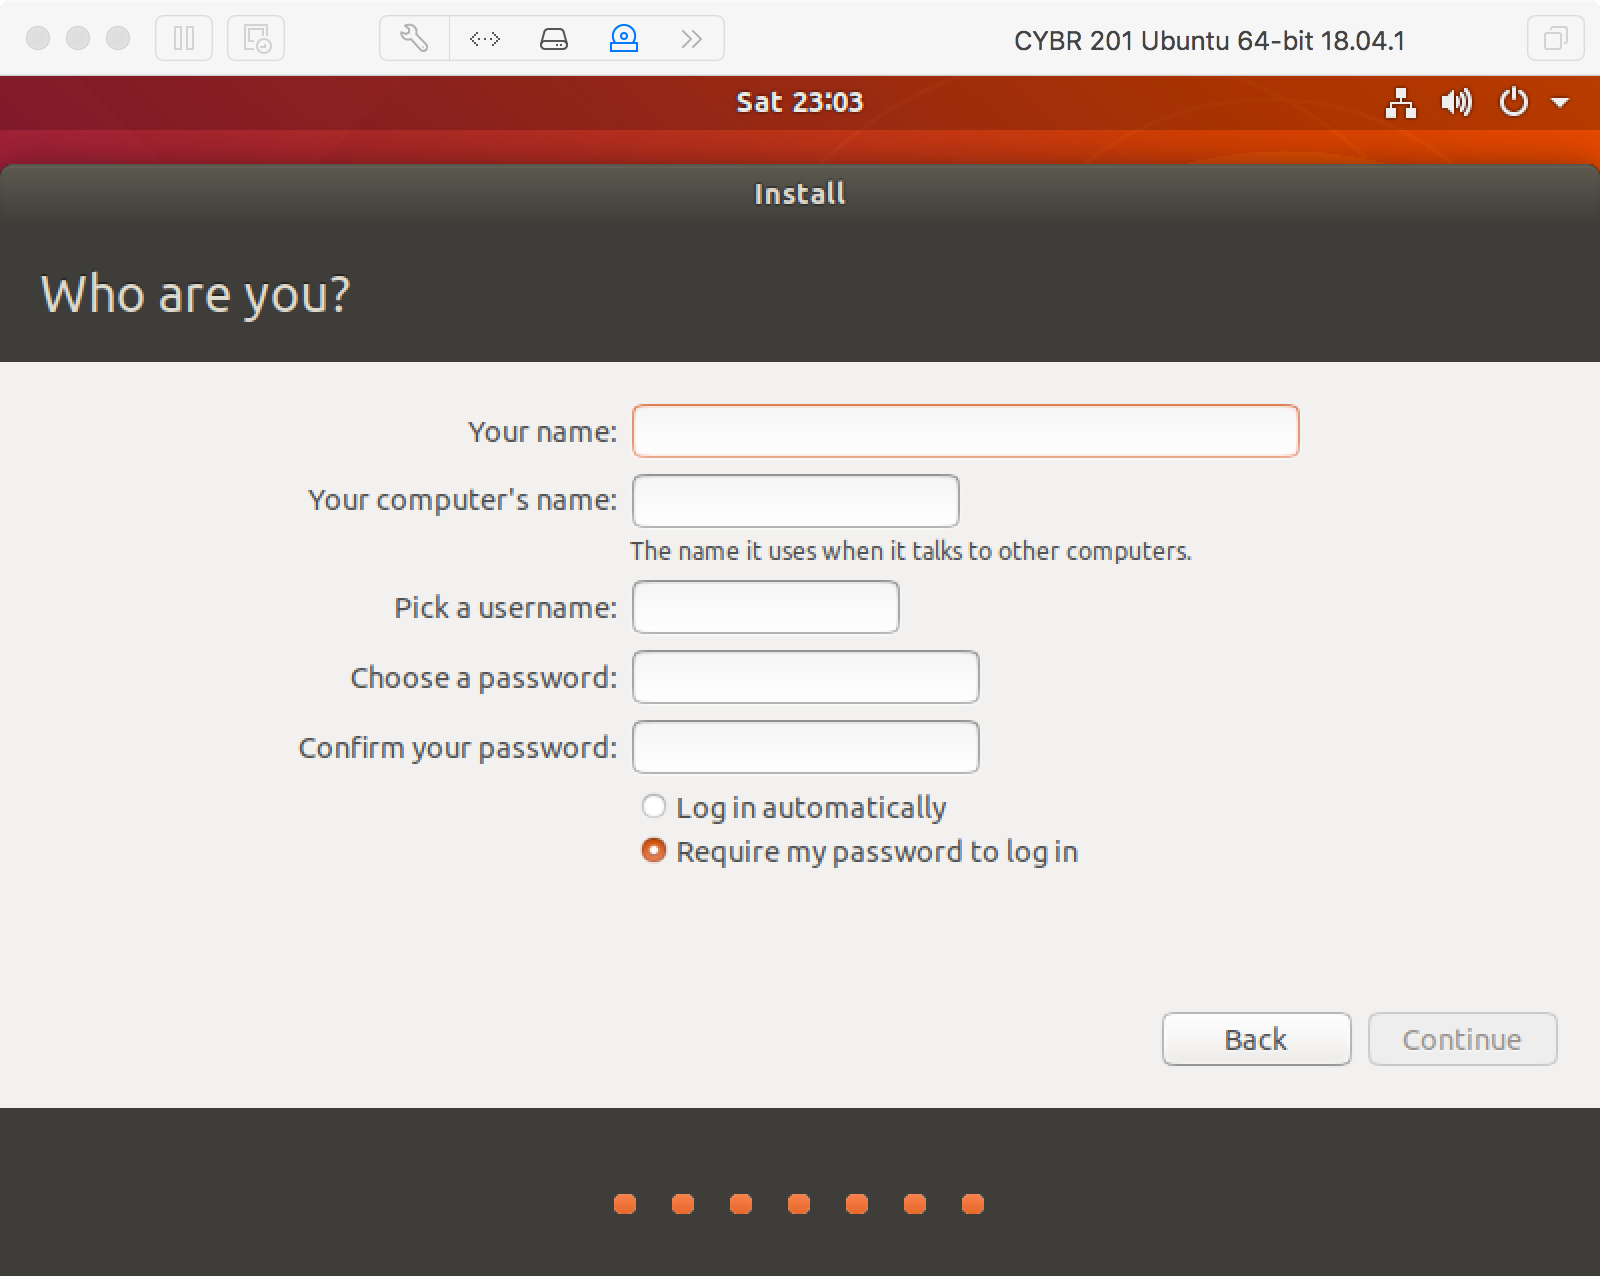Click the Back button

click(1256, 1039)
